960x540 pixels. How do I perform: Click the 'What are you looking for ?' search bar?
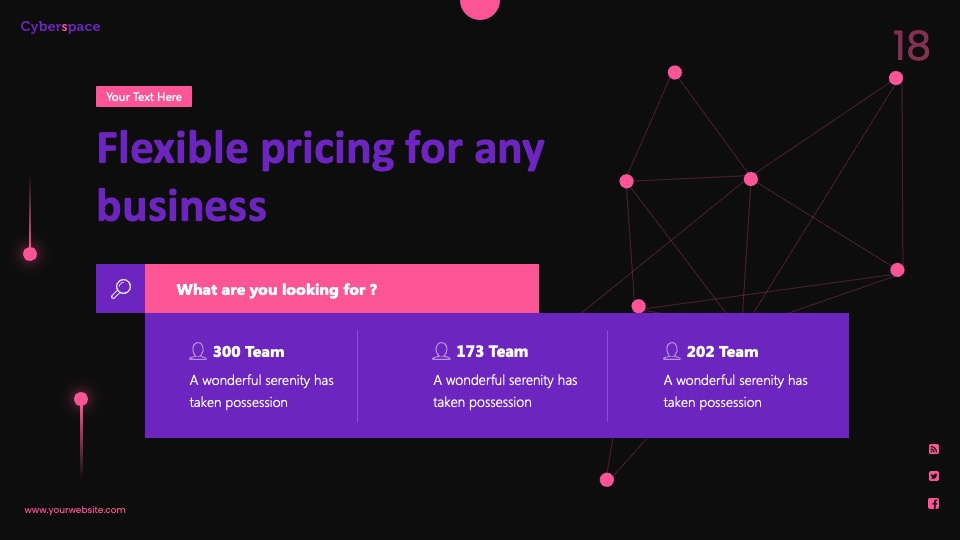[342, 288]
